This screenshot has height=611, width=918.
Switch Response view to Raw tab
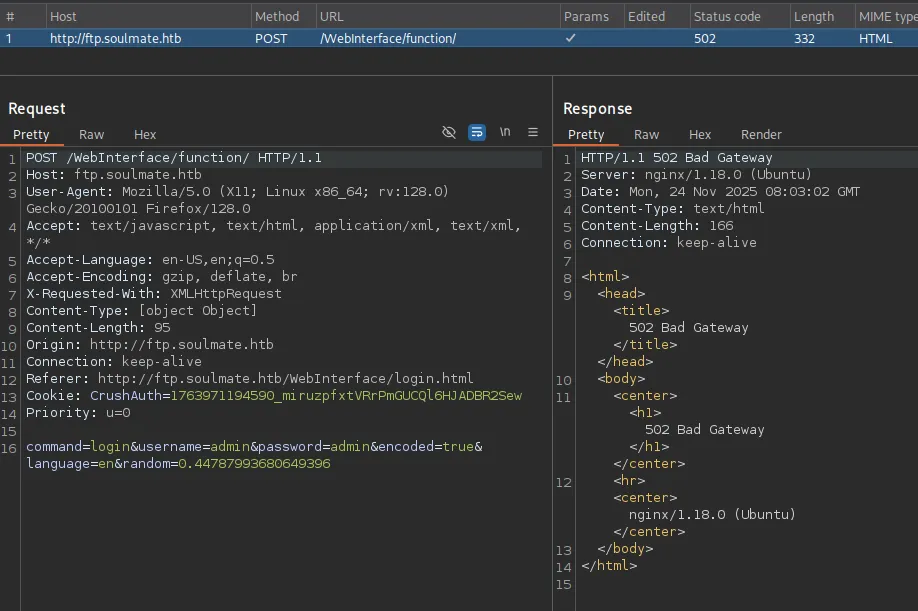tap(647, 134)
